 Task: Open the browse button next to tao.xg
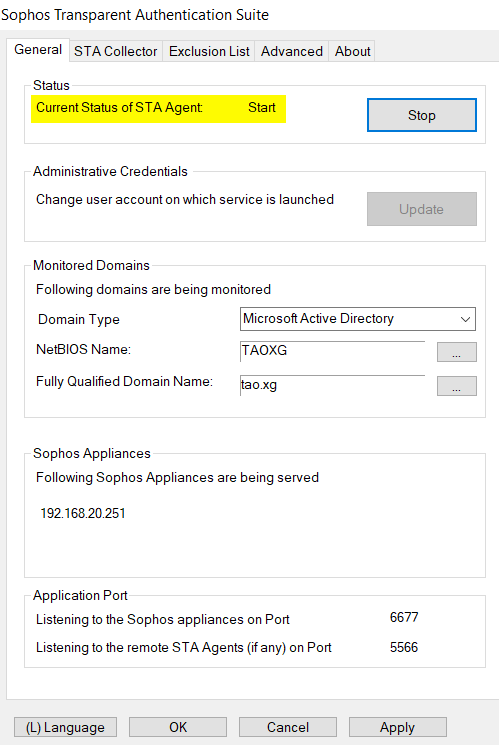pos(456,386)
